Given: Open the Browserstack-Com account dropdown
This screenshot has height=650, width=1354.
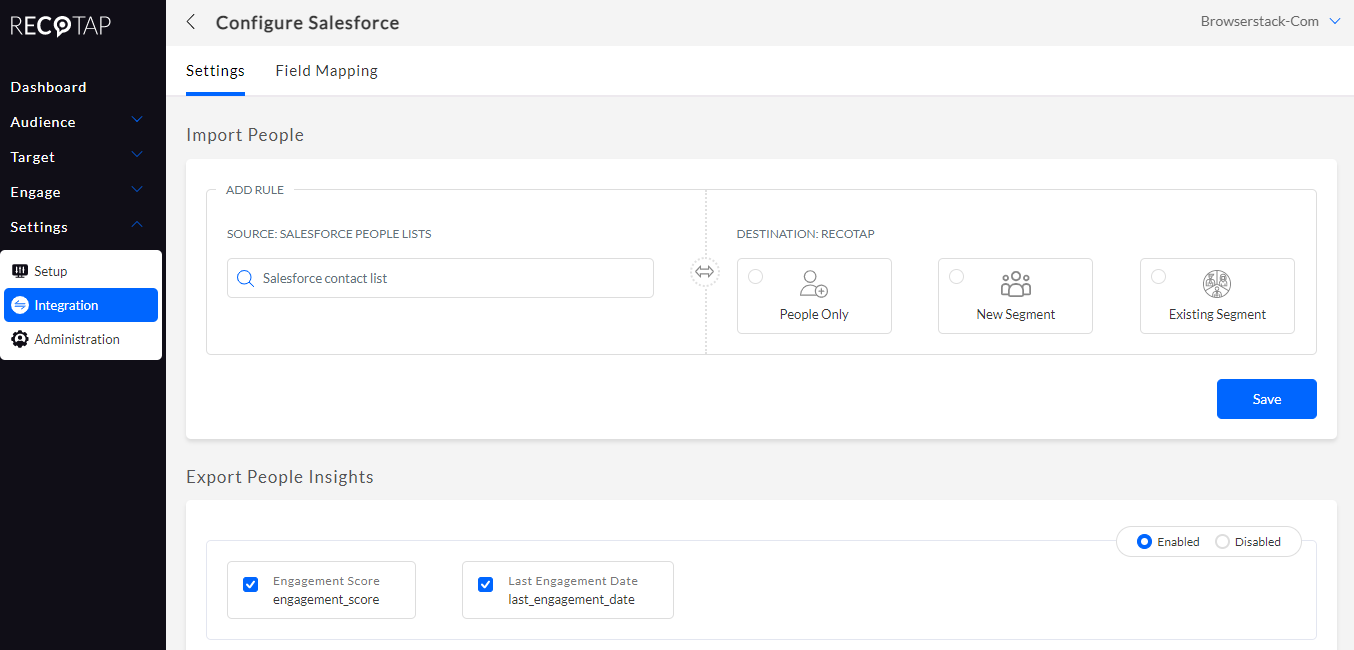Looking at the screenshot, I should (x=1270, y=21).
